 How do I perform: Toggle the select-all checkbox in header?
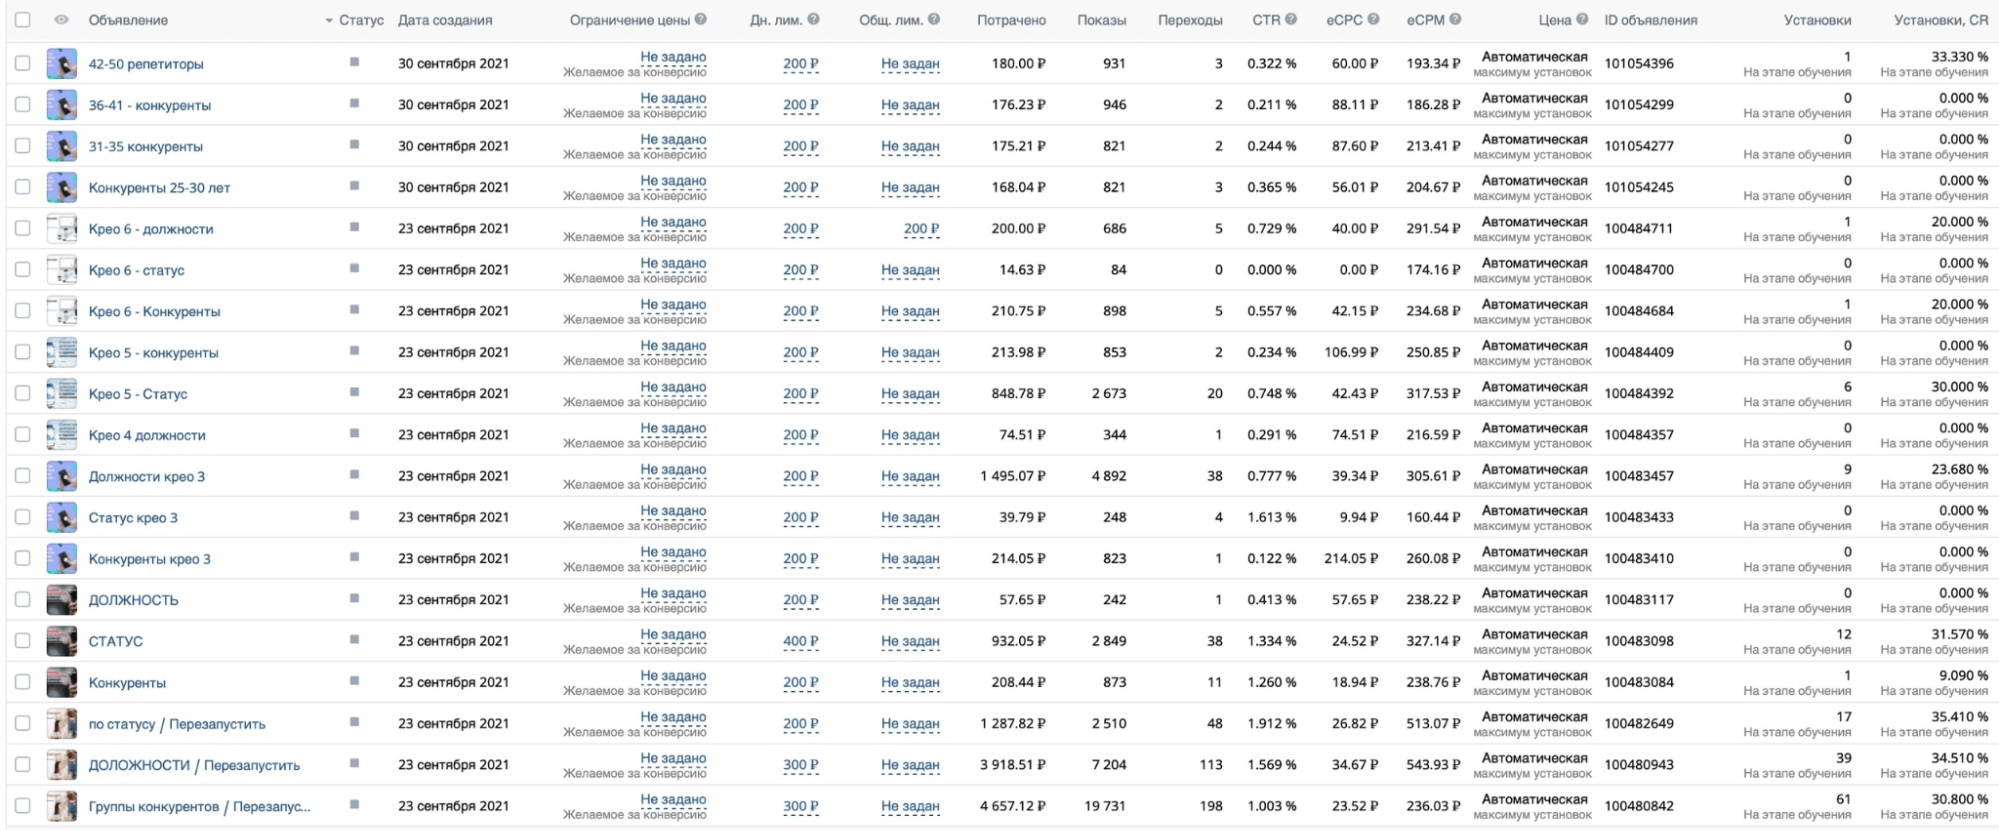point(22,20)
